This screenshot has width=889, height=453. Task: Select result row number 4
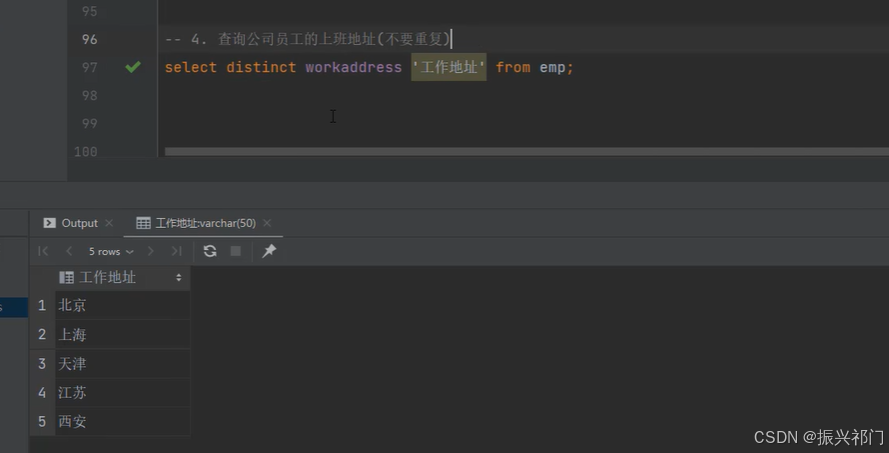pos(42,392)
